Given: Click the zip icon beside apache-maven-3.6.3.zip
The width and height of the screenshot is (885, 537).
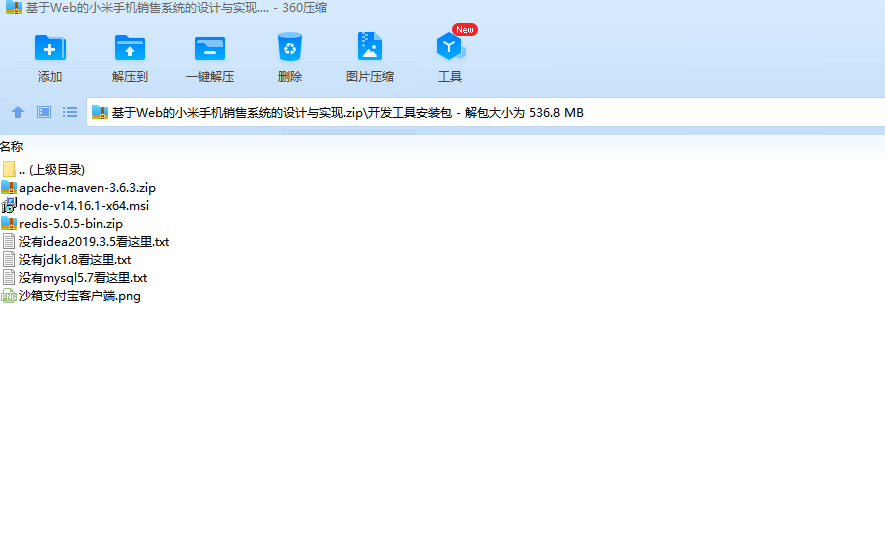Looking at the screenshot, I should pos(9,187).
